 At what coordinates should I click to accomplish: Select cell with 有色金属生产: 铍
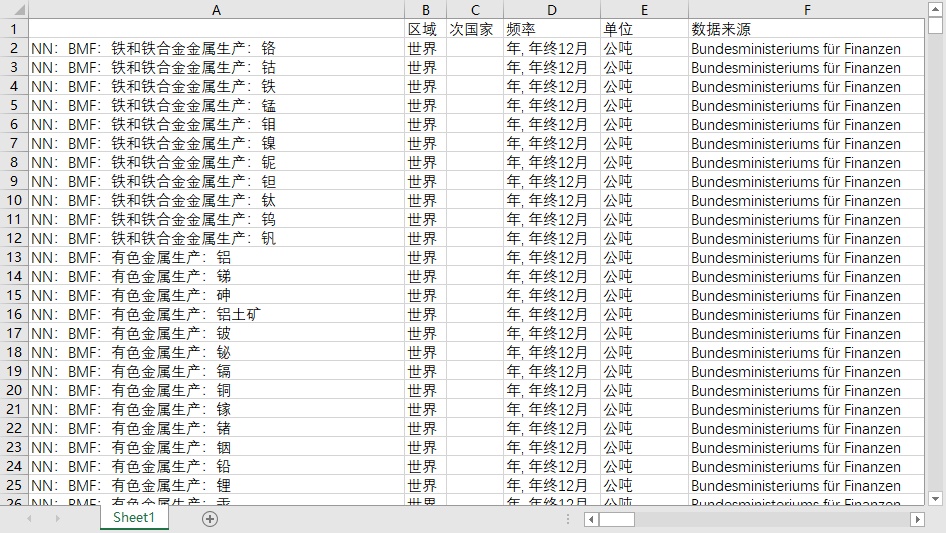click(x=217, y=333)
